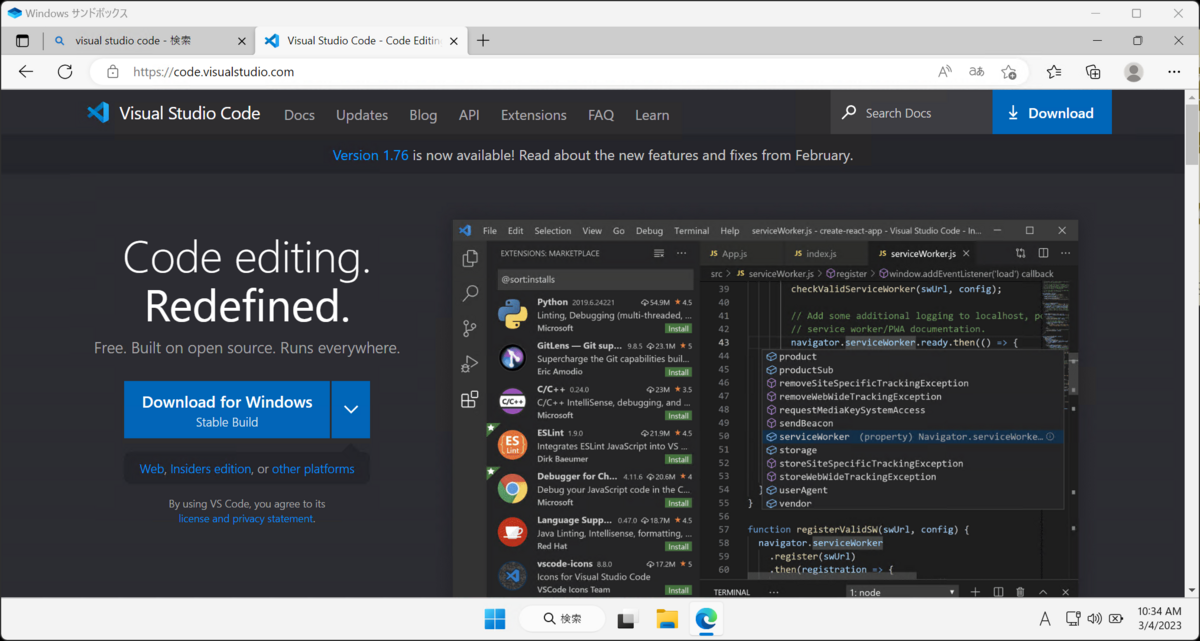The height and width of the screenshot is (641, 1200).
Task: Click the taskbar 検索 search box
Action: coord(562,619)
